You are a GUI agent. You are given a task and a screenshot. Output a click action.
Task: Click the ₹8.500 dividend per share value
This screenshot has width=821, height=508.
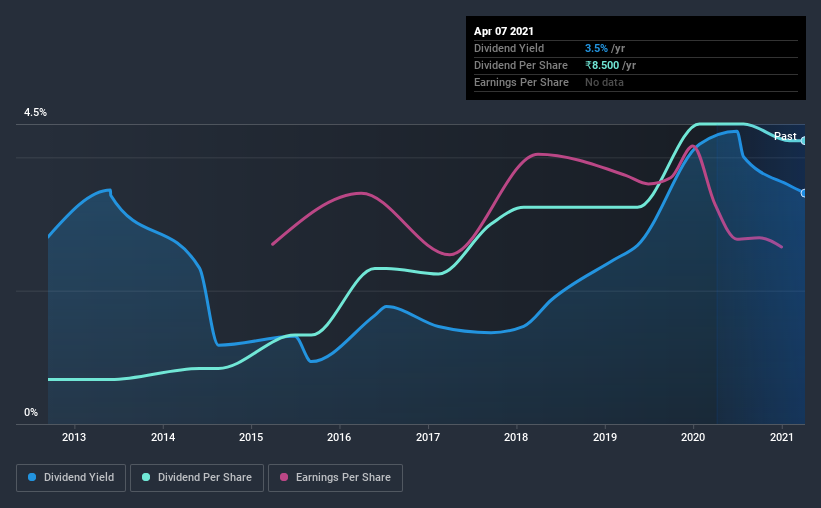pyautogui.click(x=602, y=65)
